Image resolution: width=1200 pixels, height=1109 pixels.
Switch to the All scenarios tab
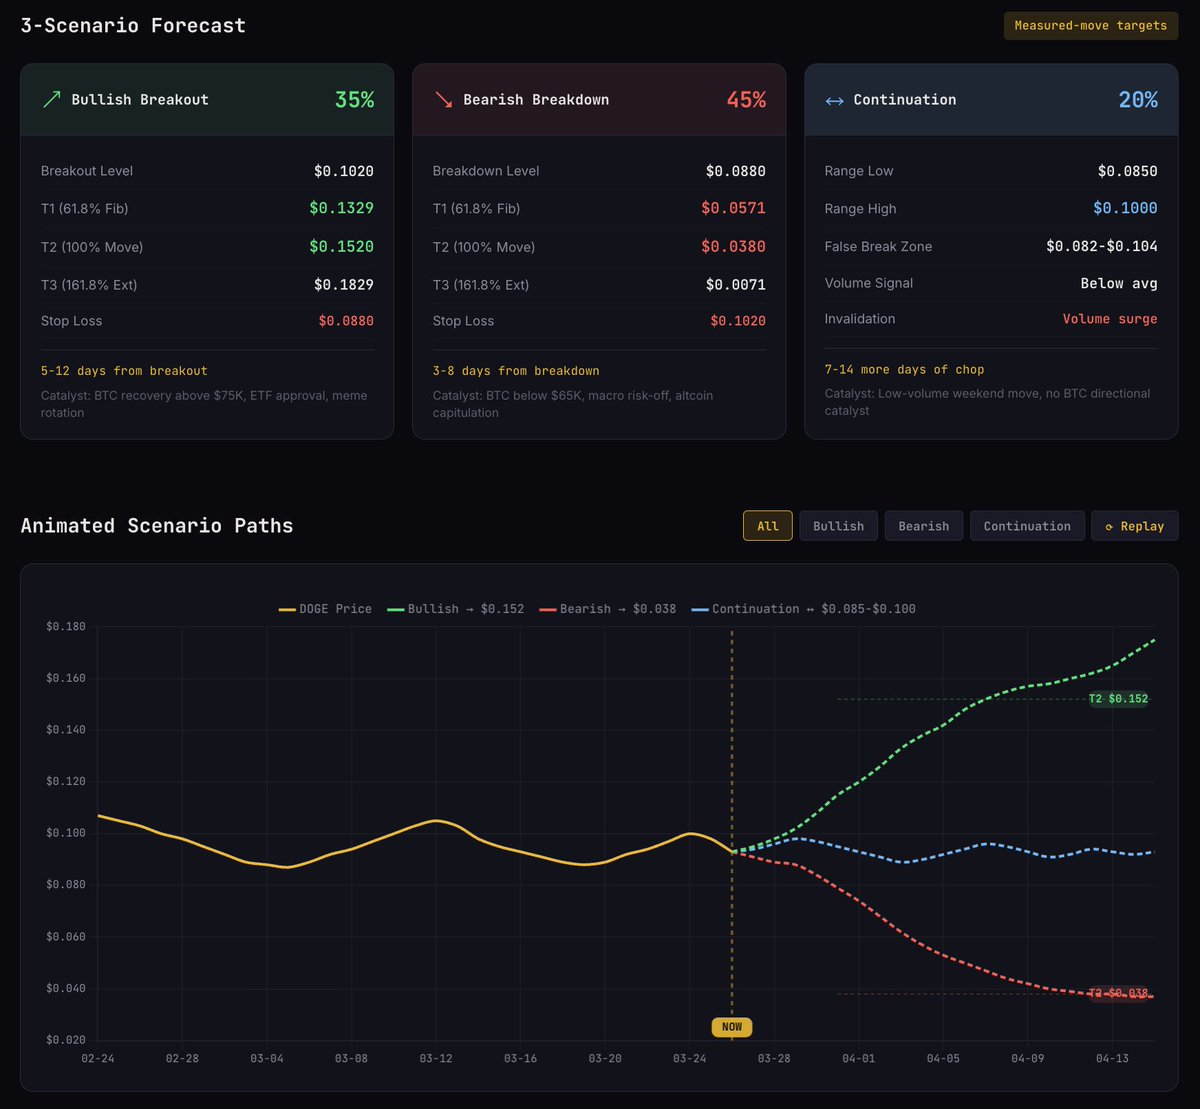tap(767, 525)
